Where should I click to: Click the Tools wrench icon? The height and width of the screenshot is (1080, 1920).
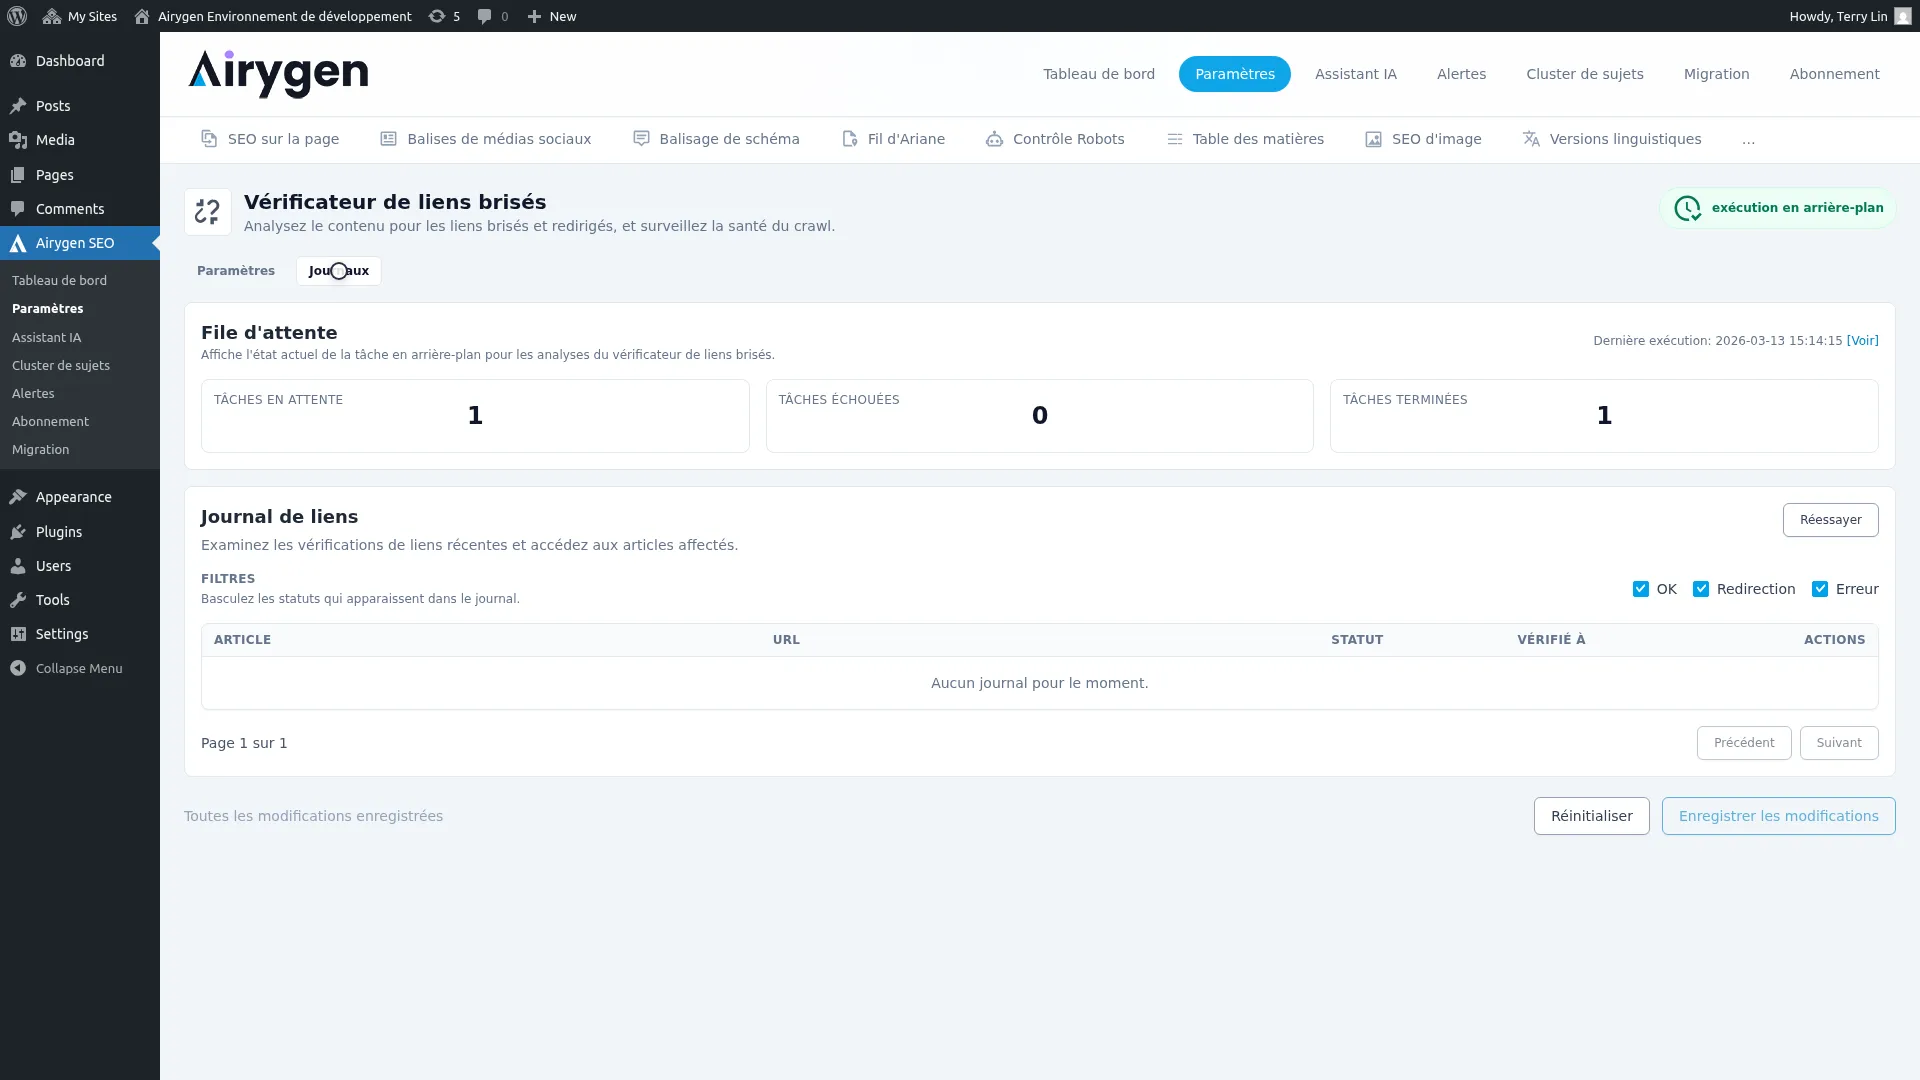click(18, 600)
